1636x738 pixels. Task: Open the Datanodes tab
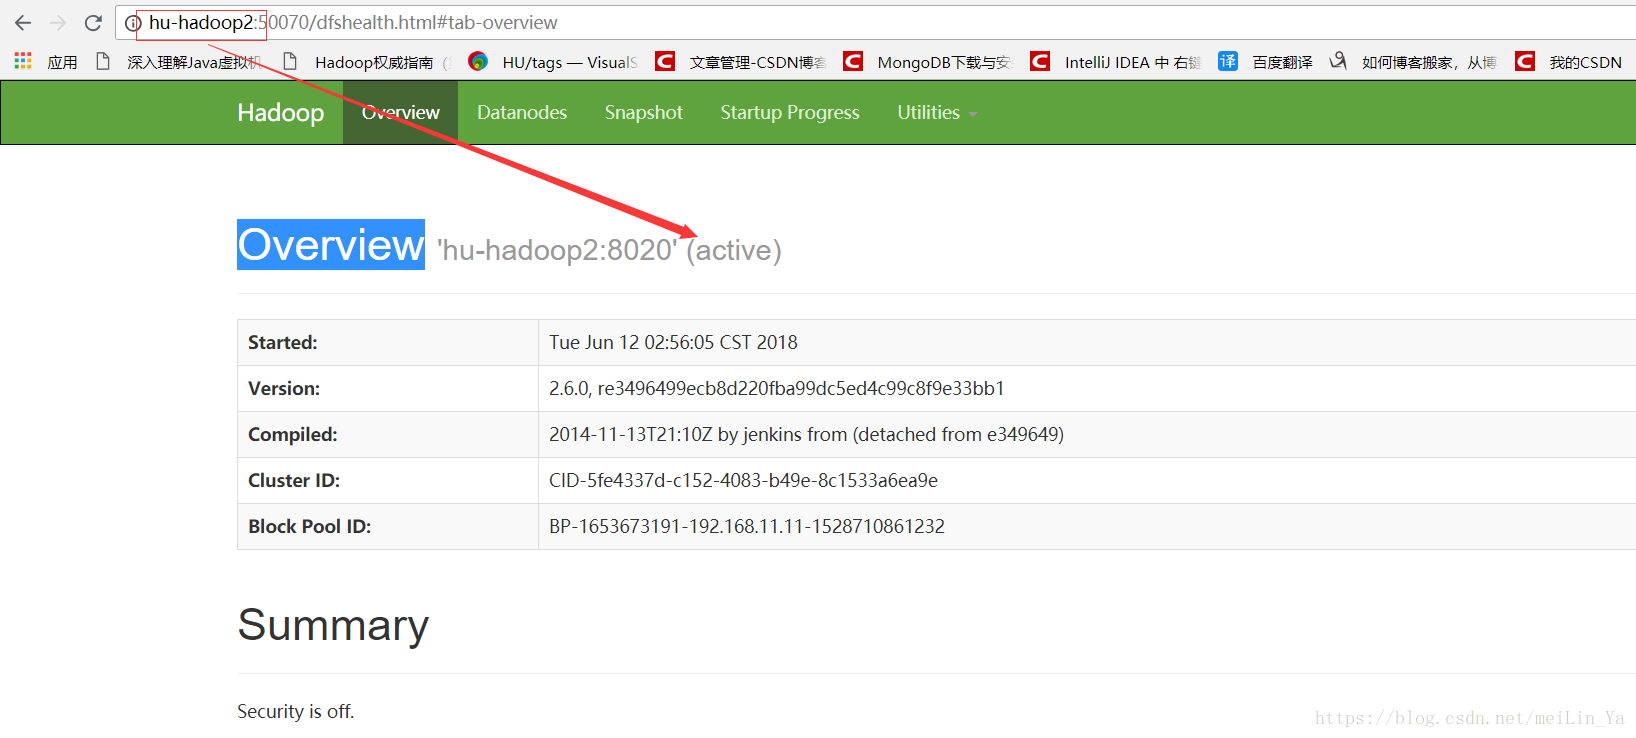tap(522, 112)
